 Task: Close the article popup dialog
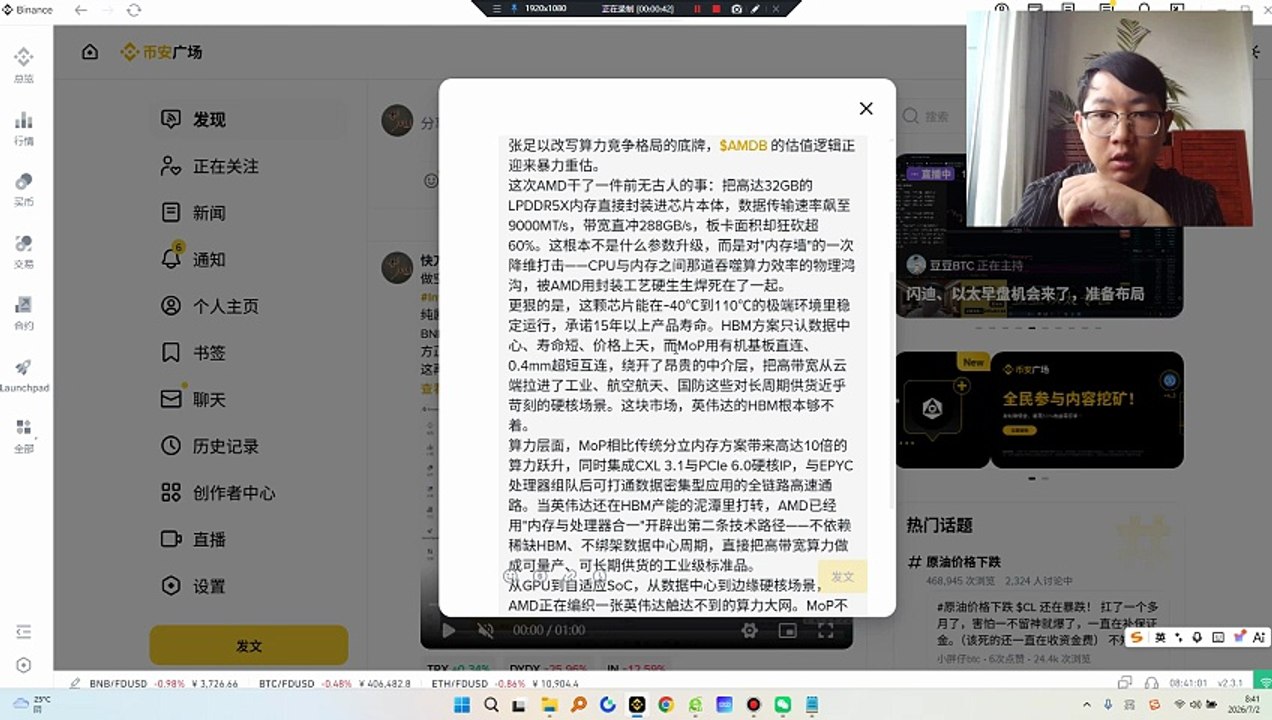pyautogui.click(x=866, y=108)
